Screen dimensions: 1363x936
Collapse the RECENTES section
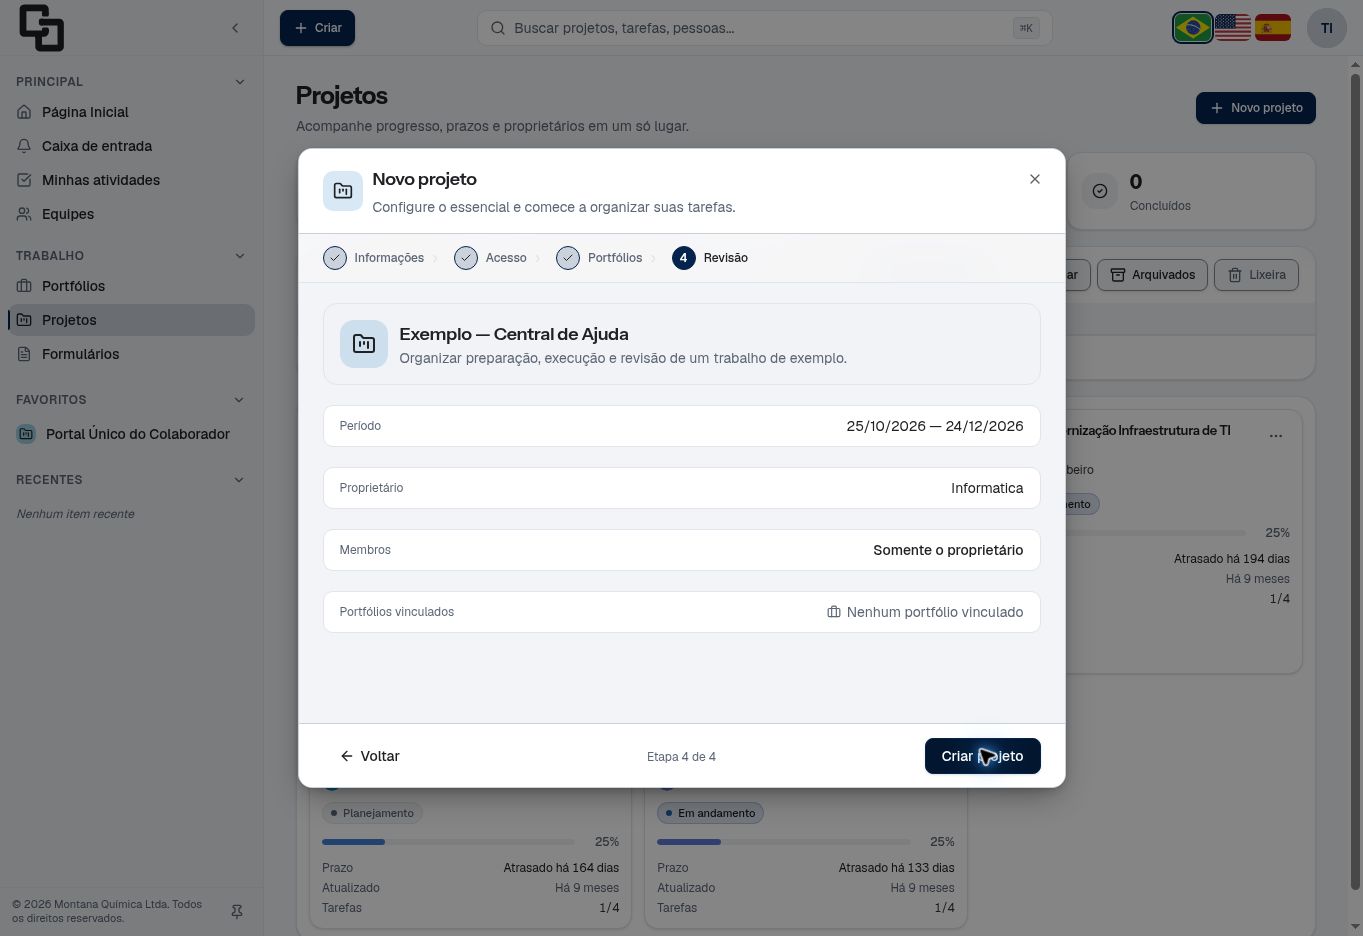(239, 480)
